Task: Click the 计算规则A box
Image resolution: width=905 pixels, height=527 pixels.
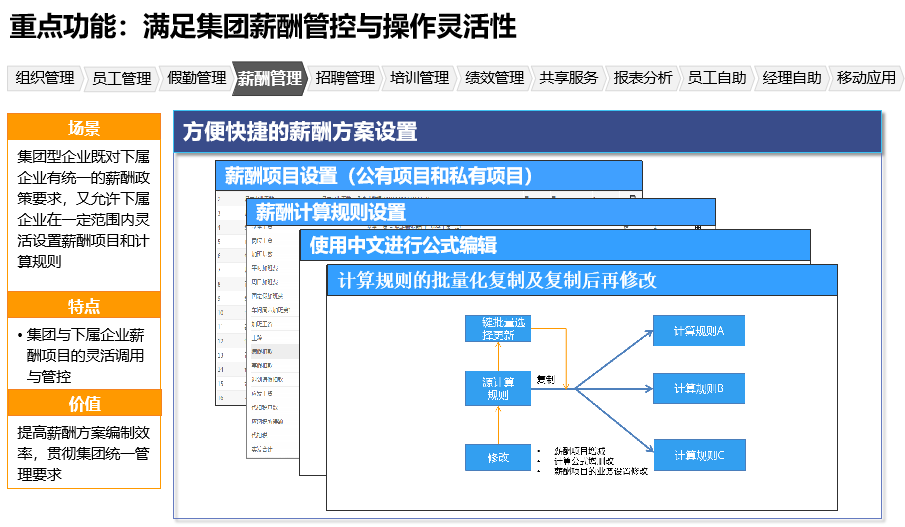Action: click(698, 331)
